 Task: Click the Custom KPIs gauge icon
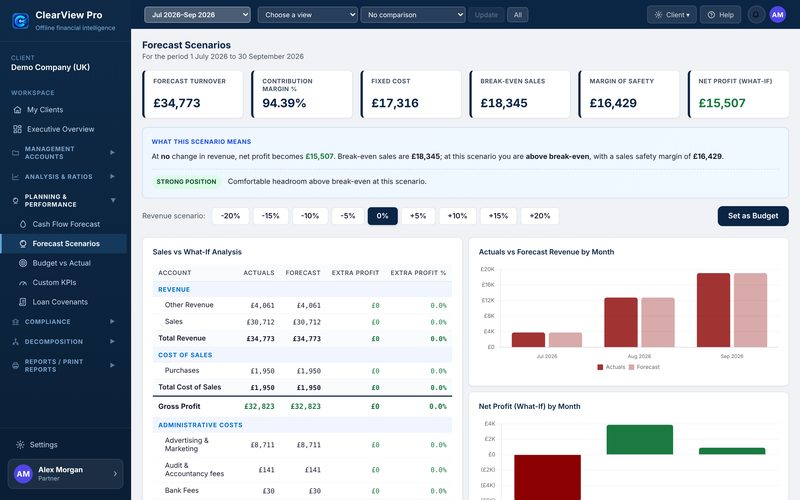pyautogui.click(x=23, y=283)
